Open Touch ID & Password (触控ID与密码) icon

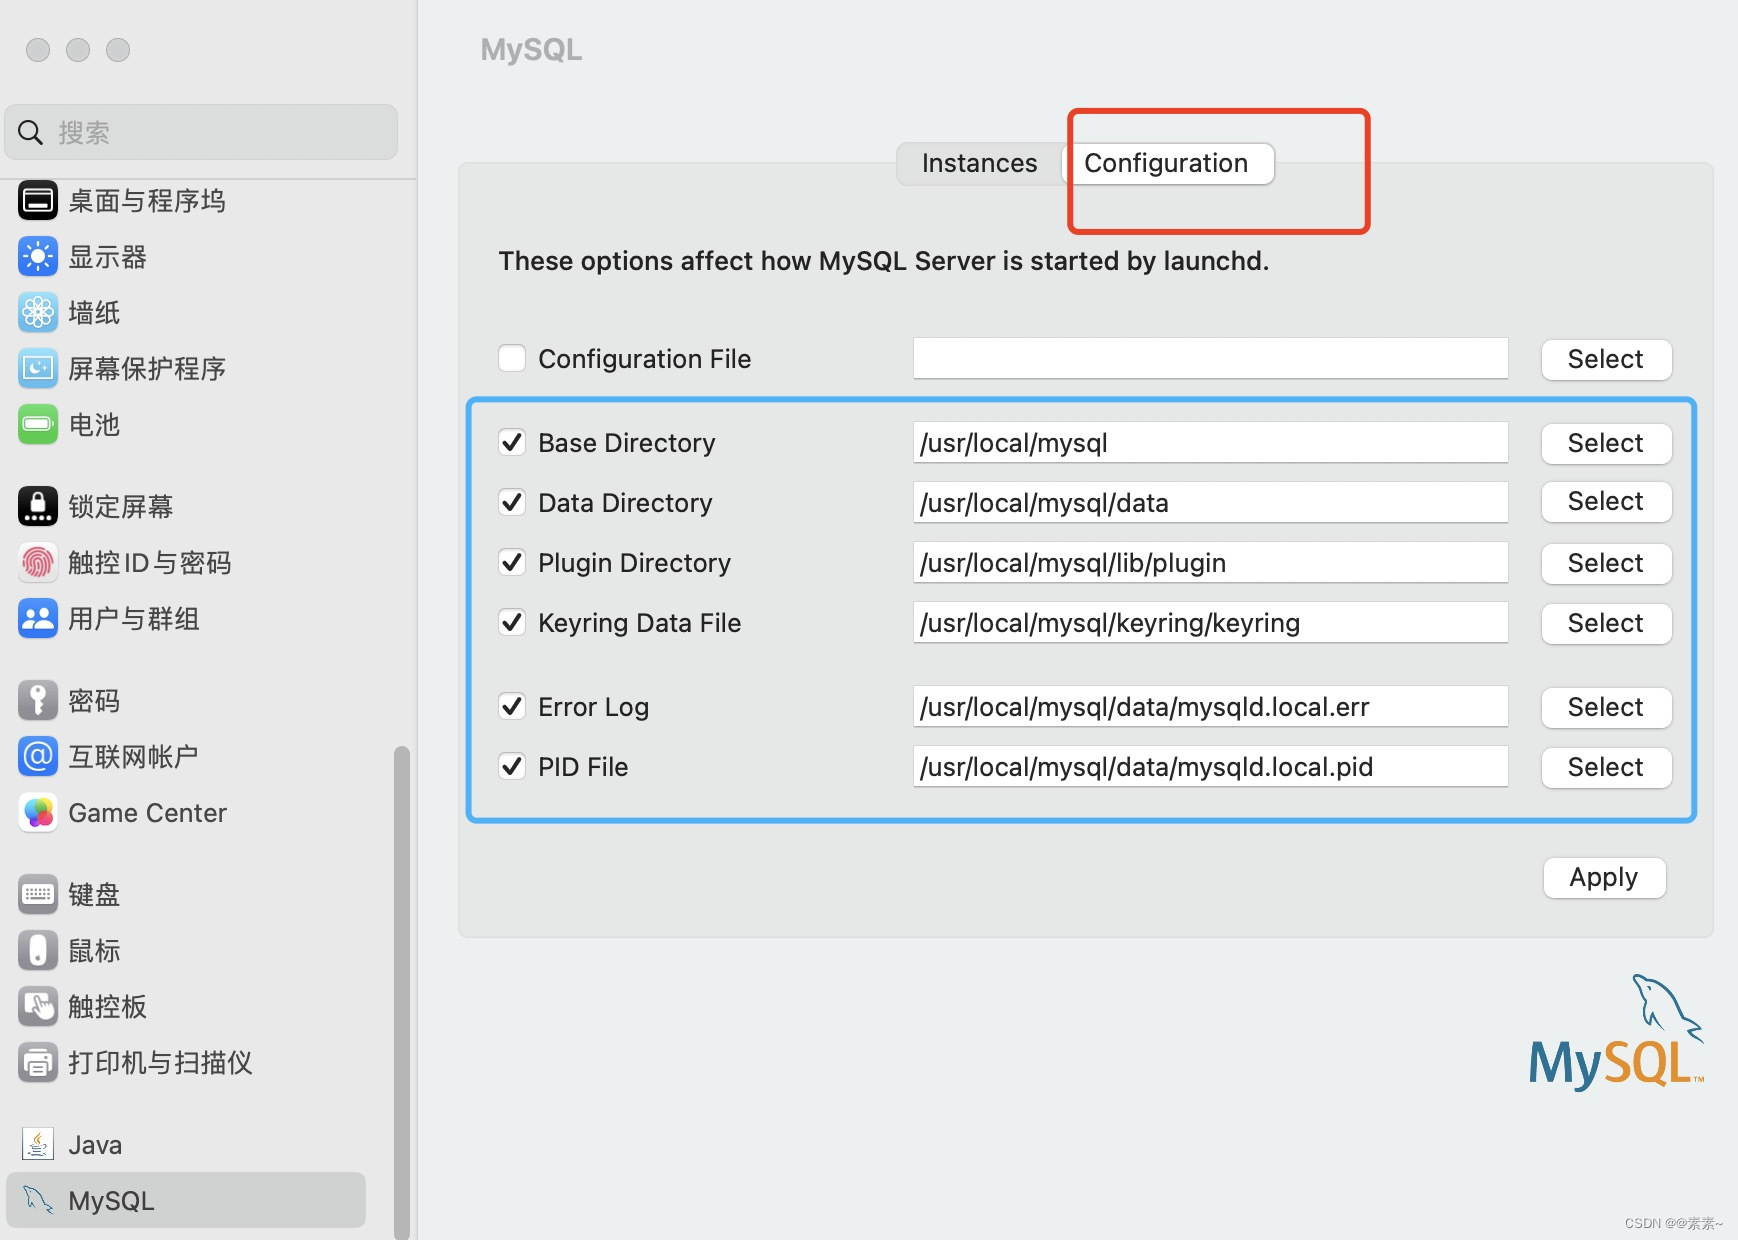pos(38,562)
